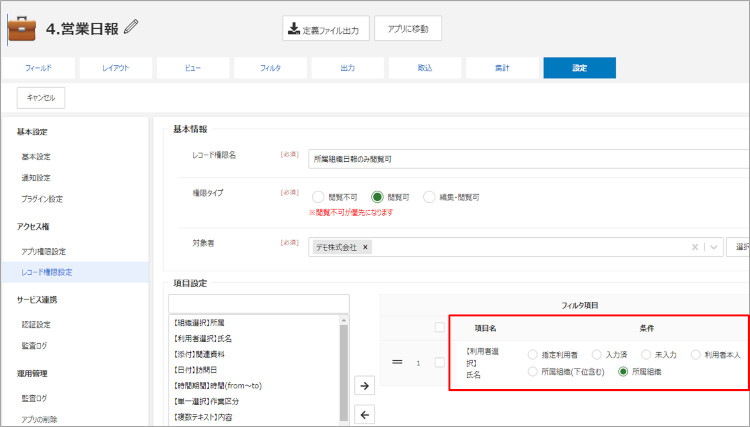Select 【日付】訪問日 in the item list

195,370
